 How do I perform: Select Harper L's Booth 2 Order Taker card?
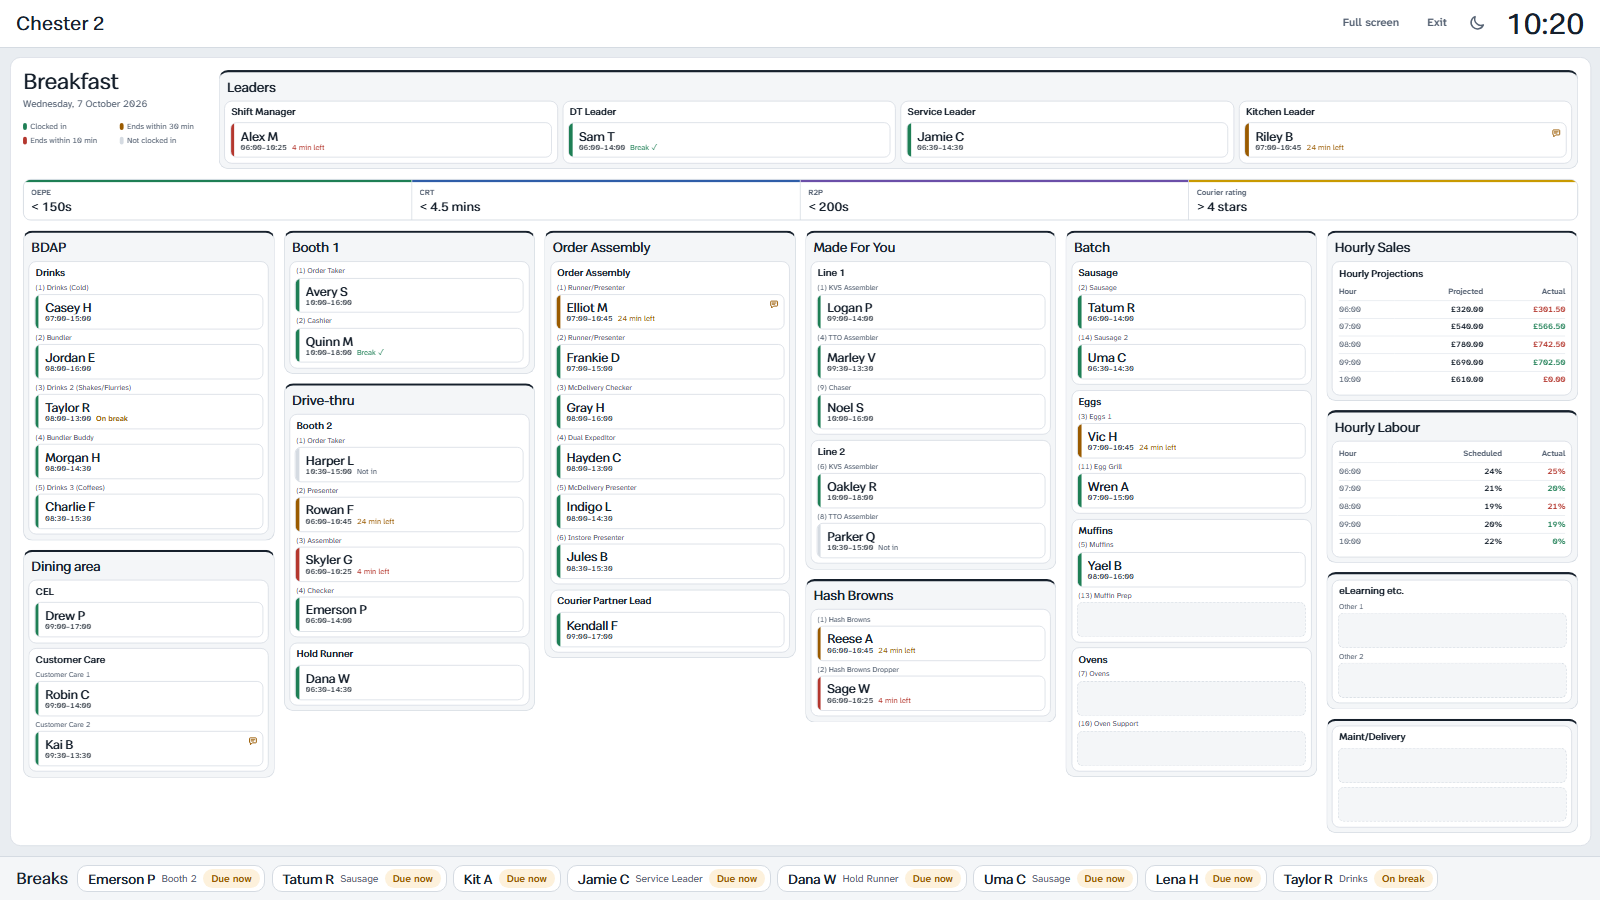[409, 464]
